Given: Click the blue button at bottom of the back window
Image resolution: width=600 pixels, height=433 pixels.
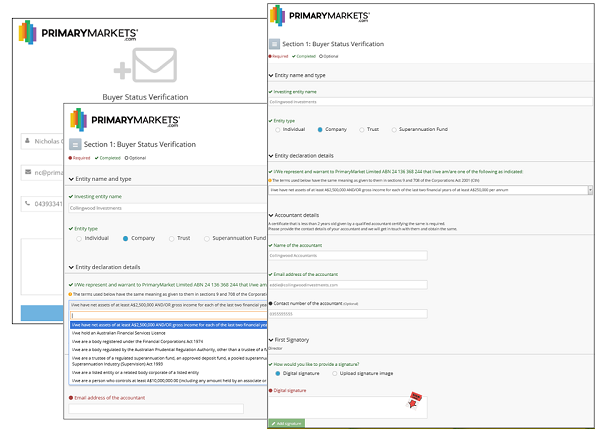Looking at the screenshot, I should coord(42,313).
